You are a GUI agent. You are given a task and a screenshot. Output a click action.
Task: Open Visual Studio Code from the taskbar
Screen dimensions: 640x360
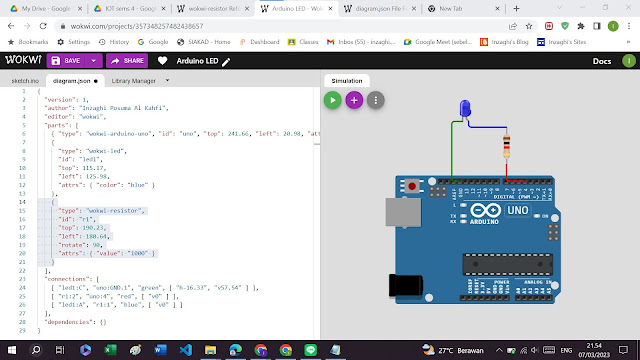click(186, 350)
